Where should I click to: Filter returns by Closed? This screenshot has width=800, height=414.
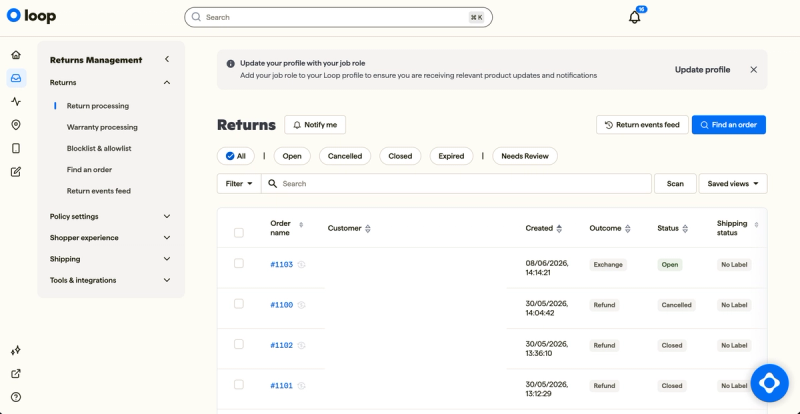pyautogui.click(x=400, y=156)
